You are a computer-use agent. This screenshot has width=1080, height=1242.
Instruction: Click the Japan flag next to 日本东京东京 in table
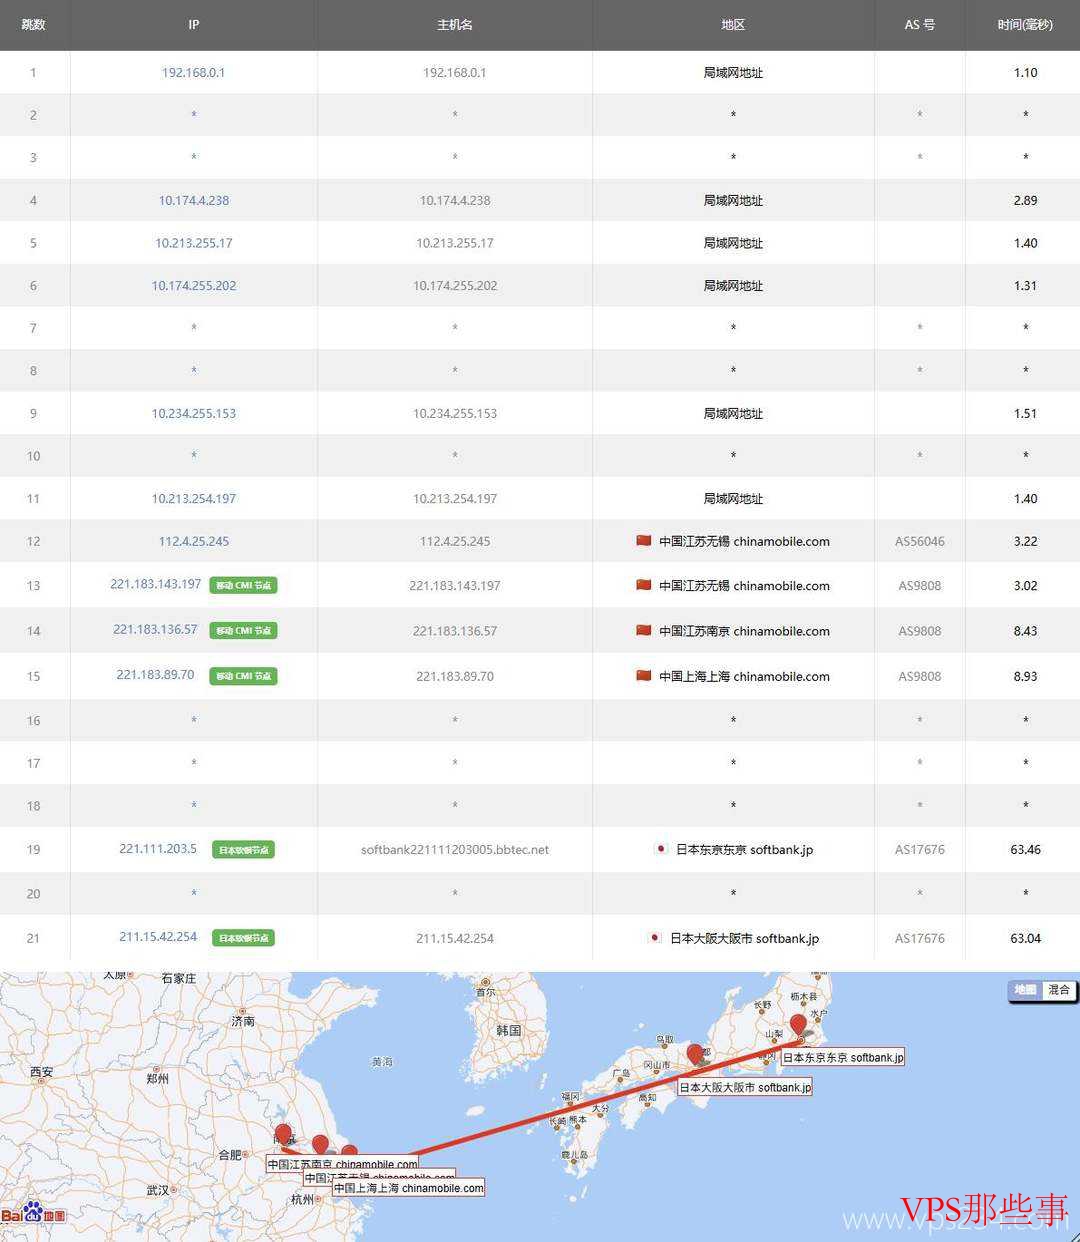coord(661,849)
